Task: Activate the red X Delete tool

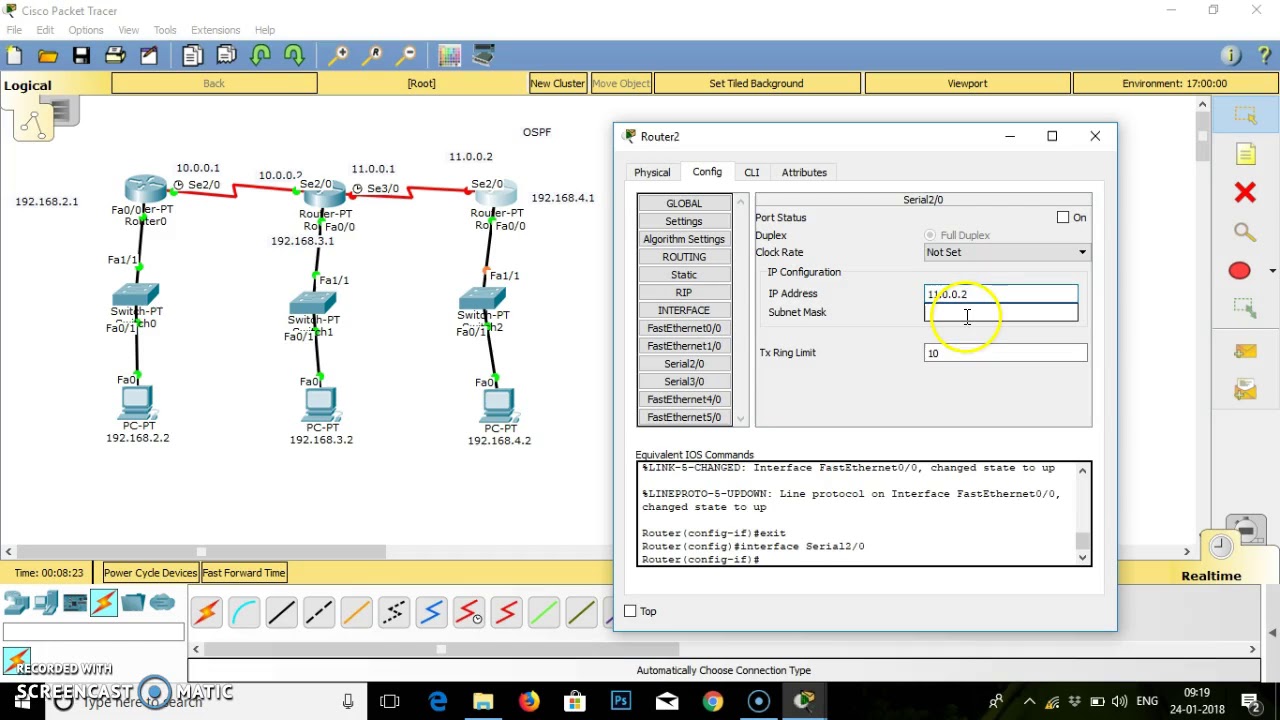Action: [1245, 192]
